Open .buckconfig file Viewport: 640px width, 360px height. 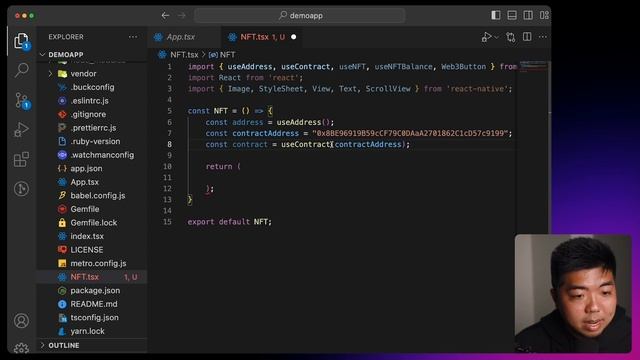pyautogui.click(x=92, y=87)
